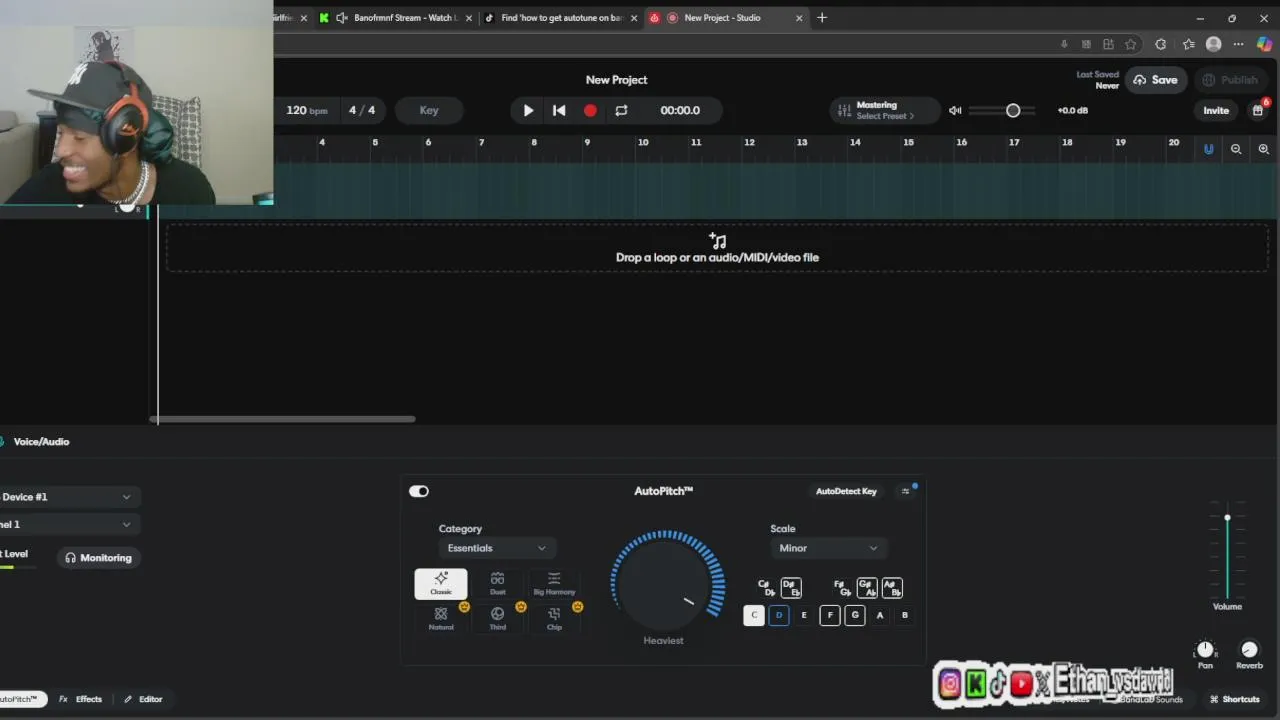
Task: Click the Publish button
Action: click(1230, 80)
